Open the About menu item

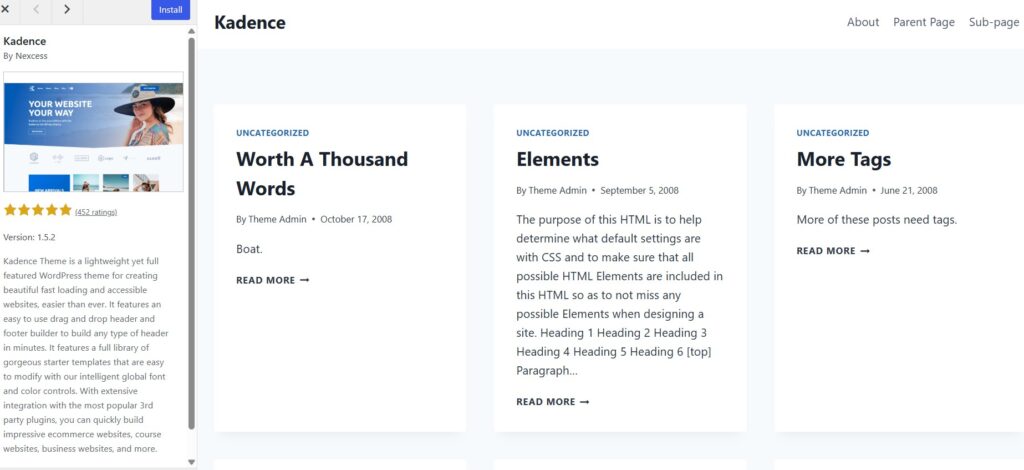click(863, 22)
